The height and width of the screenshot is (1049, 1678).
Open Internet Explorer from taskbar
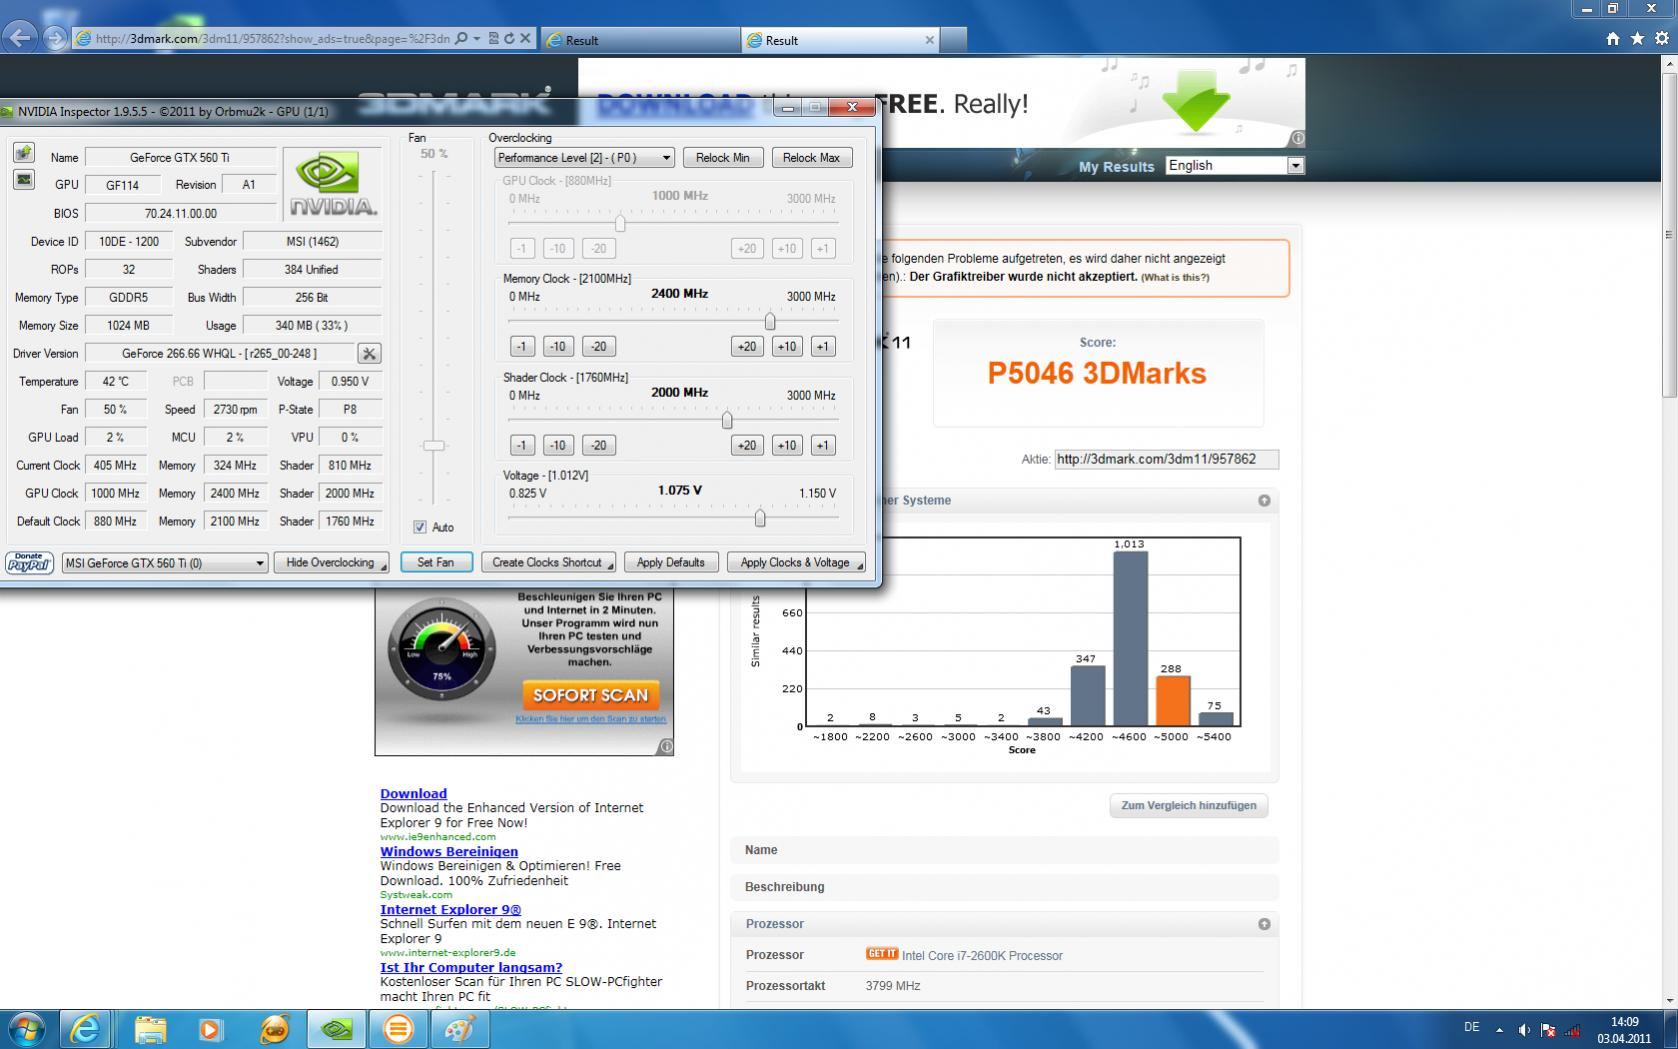[x=85, y=1028]
